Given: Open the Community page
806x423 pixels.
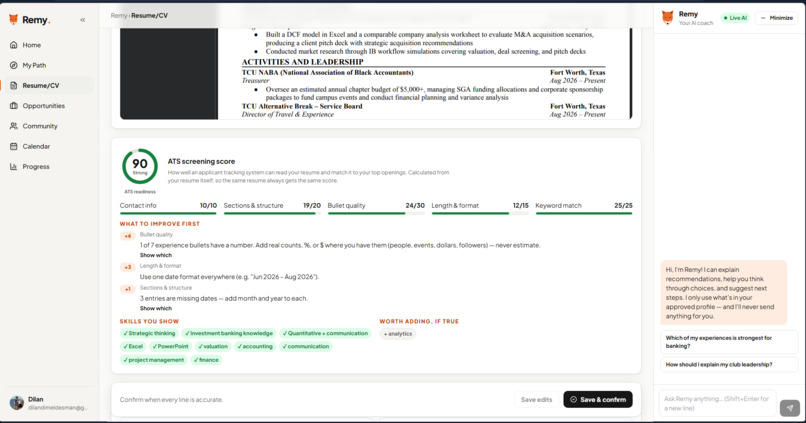Looking at the screenshot, I should [x=48, y=126].
